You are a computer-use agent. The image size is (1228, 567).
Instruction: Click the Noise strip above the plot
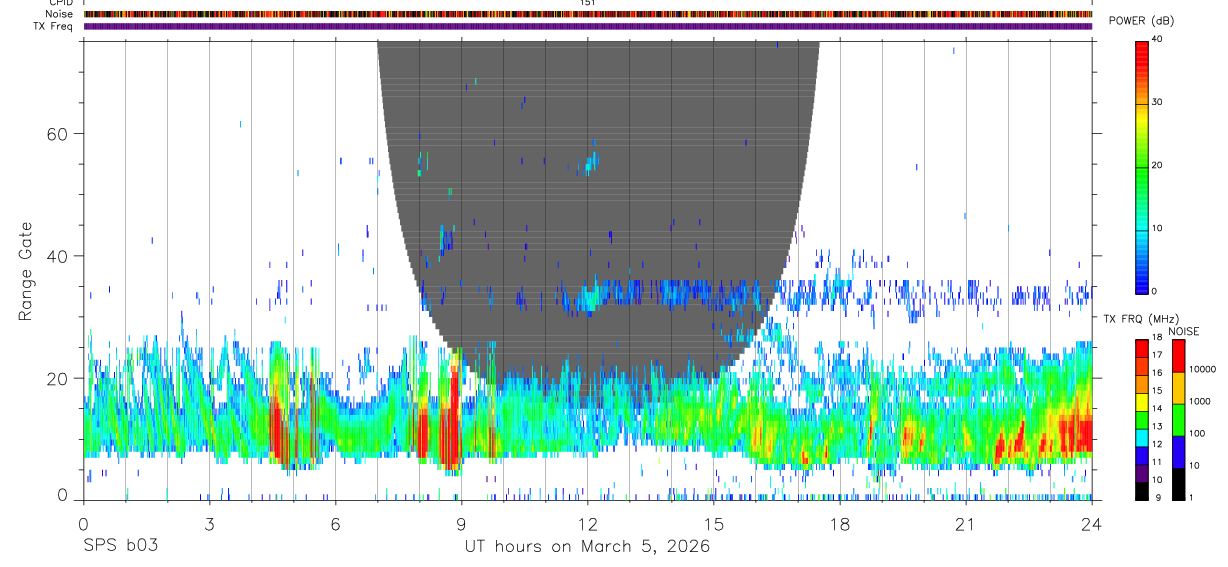(588, 15)
